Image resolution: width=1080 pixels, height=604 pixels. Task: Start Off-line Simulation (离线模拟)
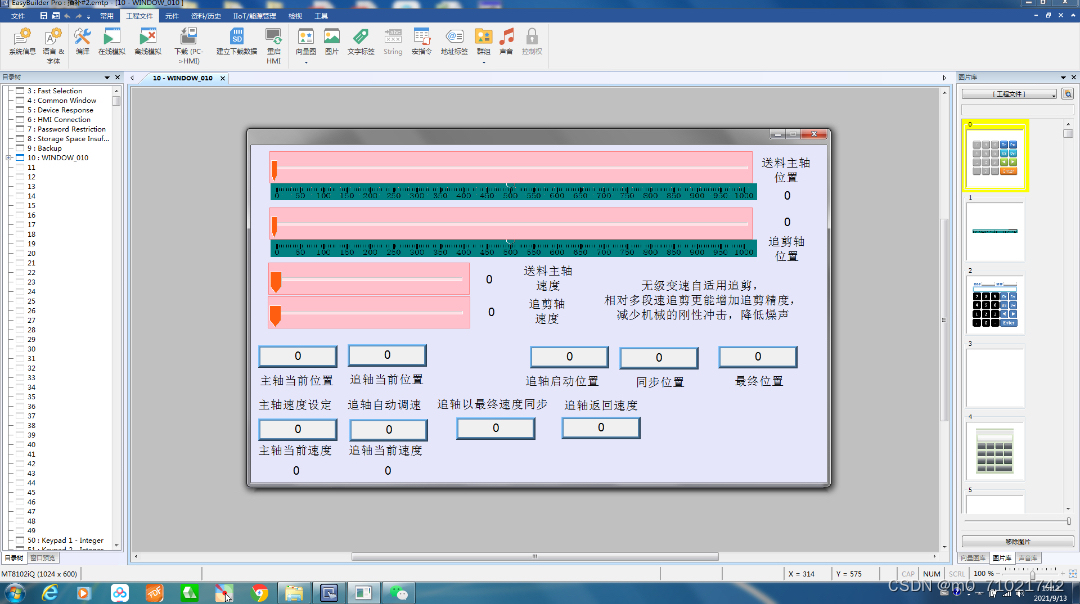[147, 41]
